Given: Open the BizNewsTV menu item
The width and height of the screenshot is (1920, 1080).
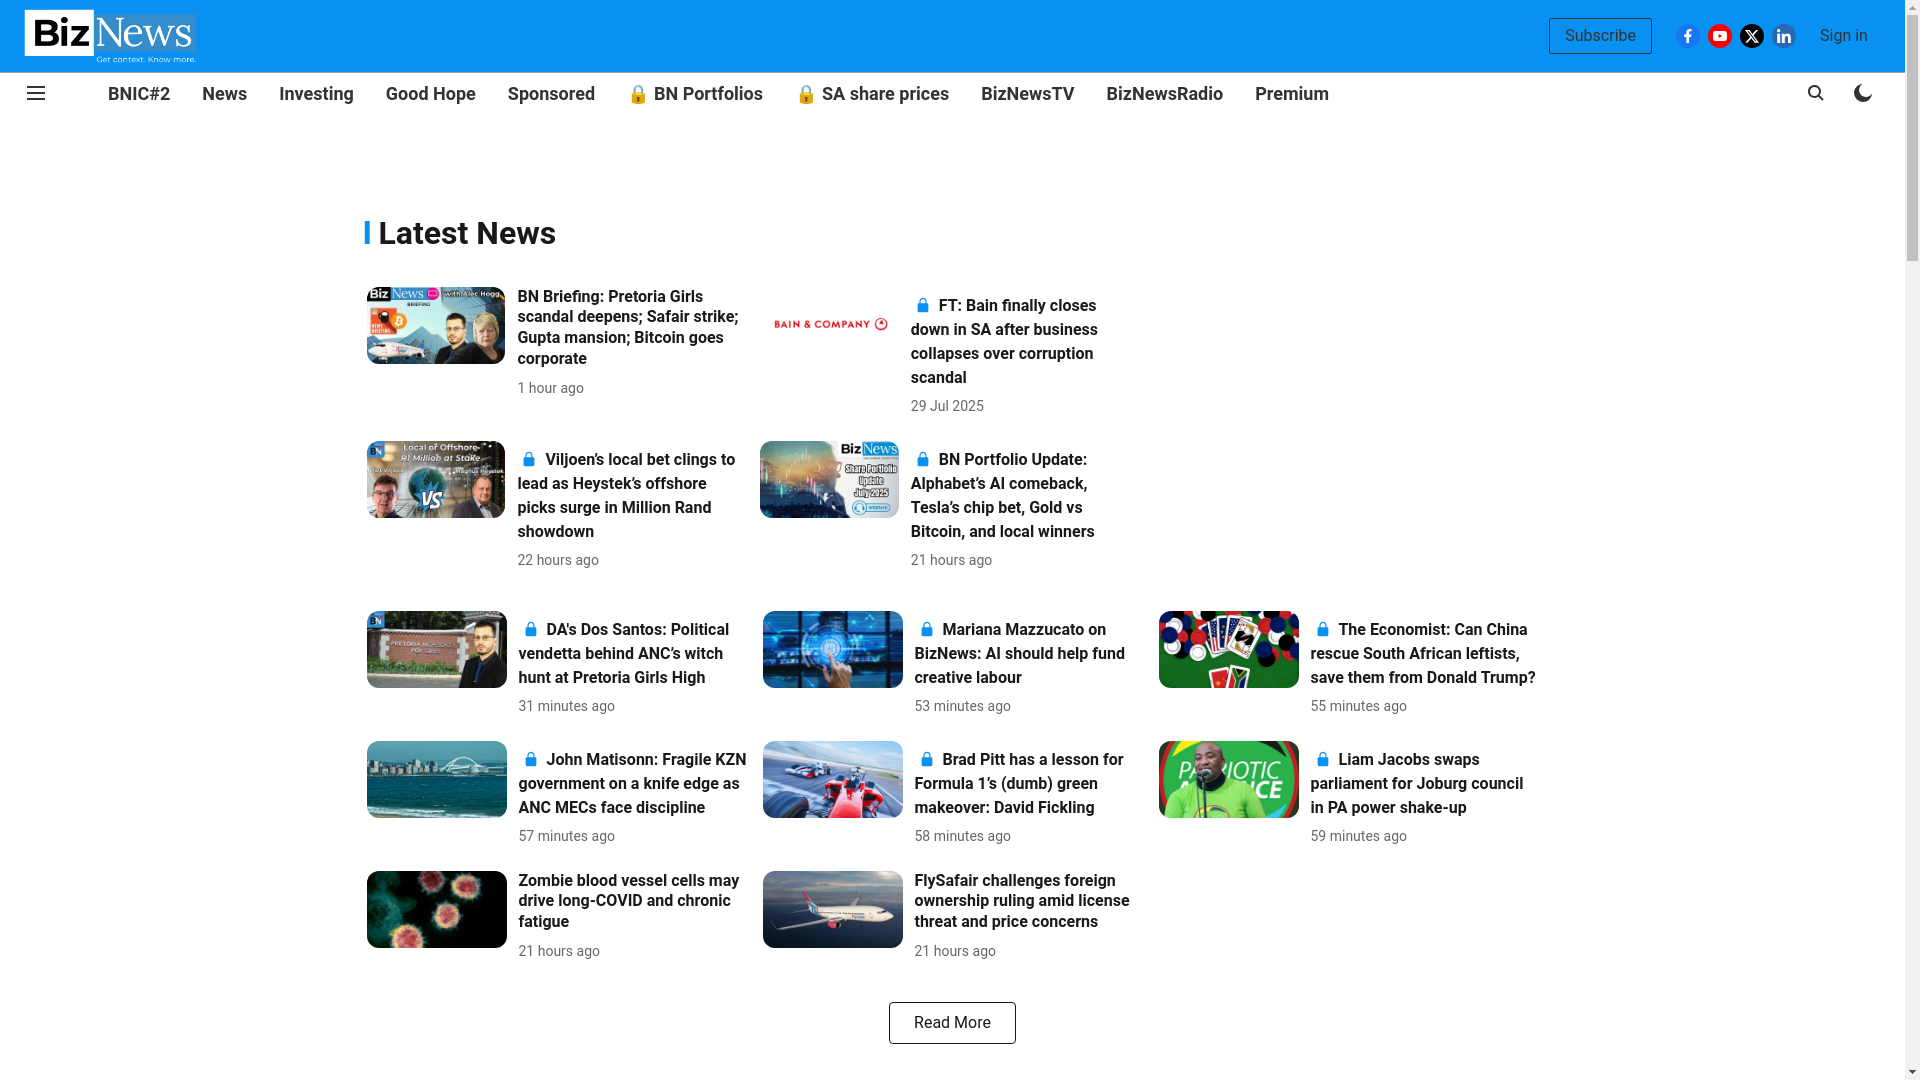Looking at the screenshot, I should [1027, 94].
